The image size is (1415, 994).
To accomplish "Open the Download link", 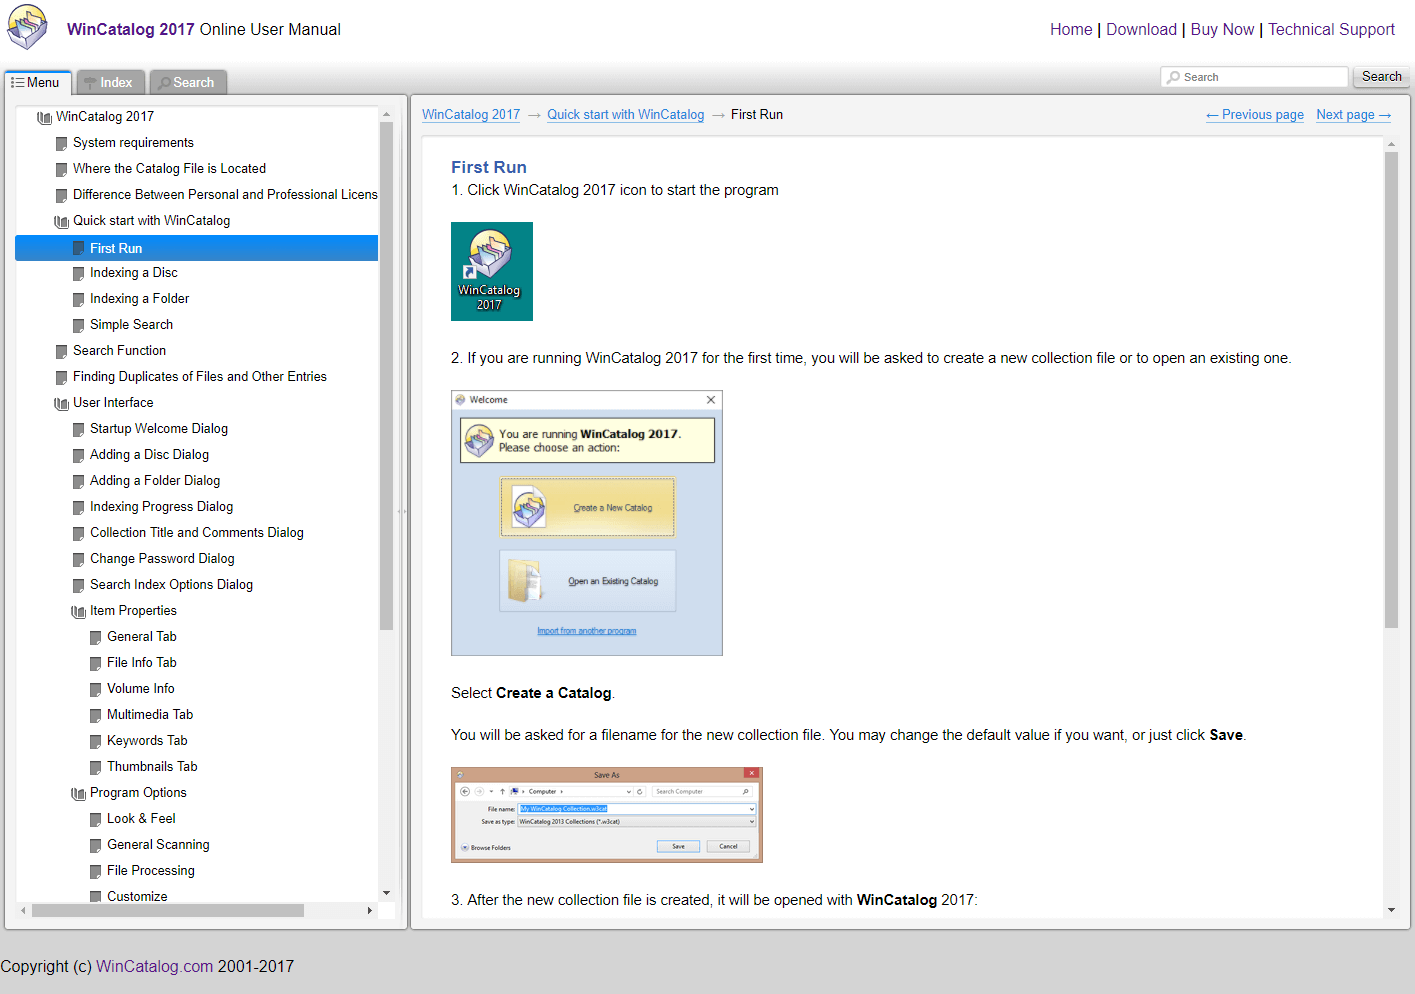I will [1141, 30].
